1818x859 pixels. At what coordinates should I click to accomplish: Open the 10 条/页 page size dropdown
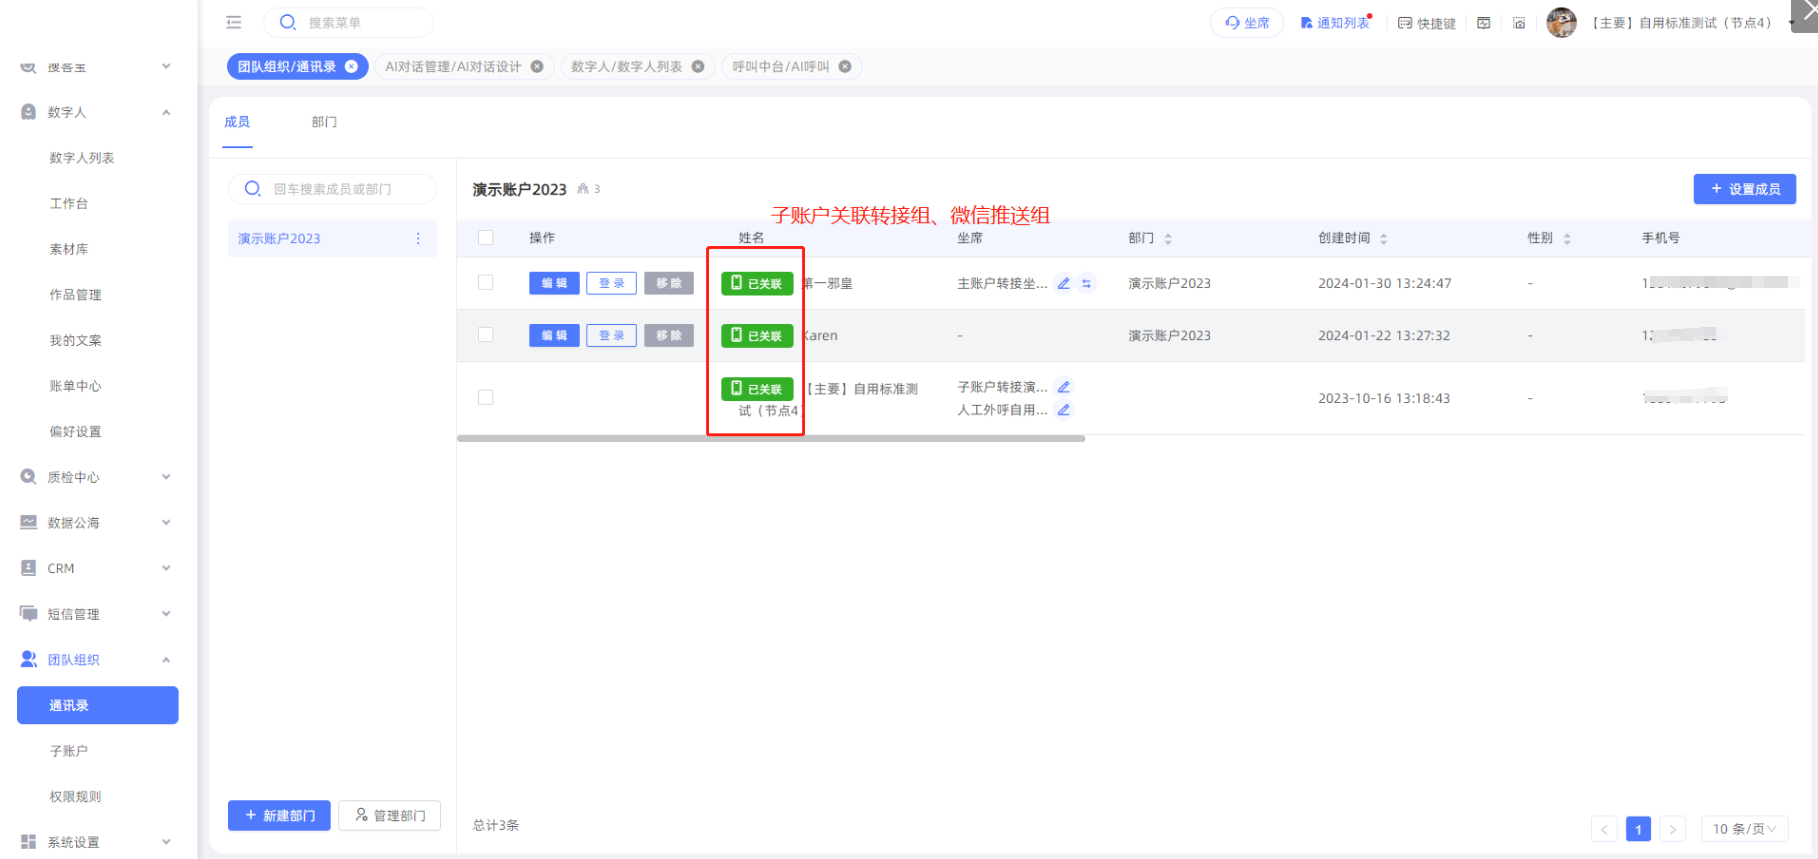[x=1744, y=828]
